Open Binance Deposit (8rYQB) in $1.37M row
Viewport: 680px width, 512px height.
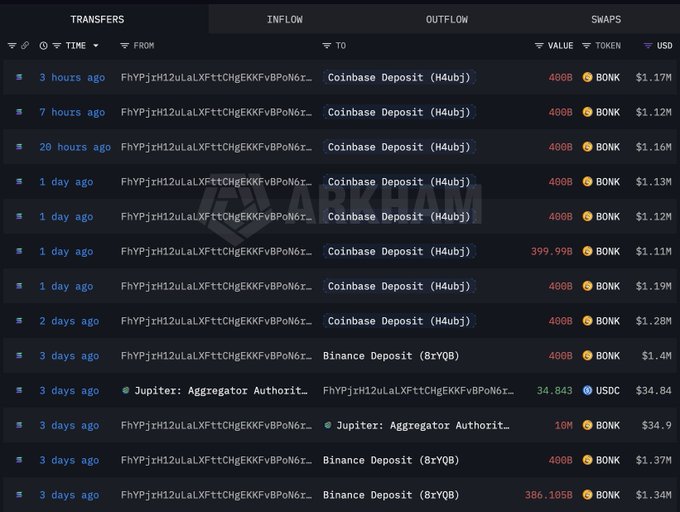(x=391, y=460)
